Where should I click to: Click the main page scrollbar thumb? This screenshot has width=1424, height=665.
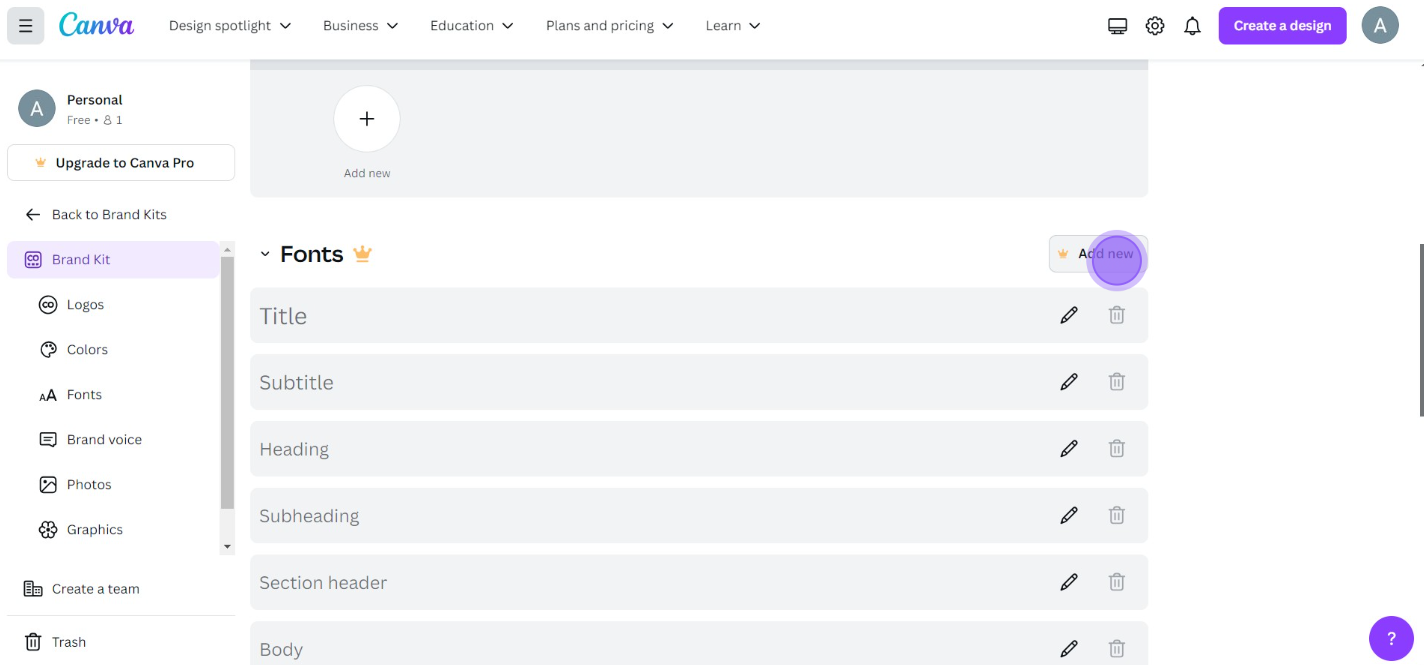pyautogui.click(x=1420, y=330)
